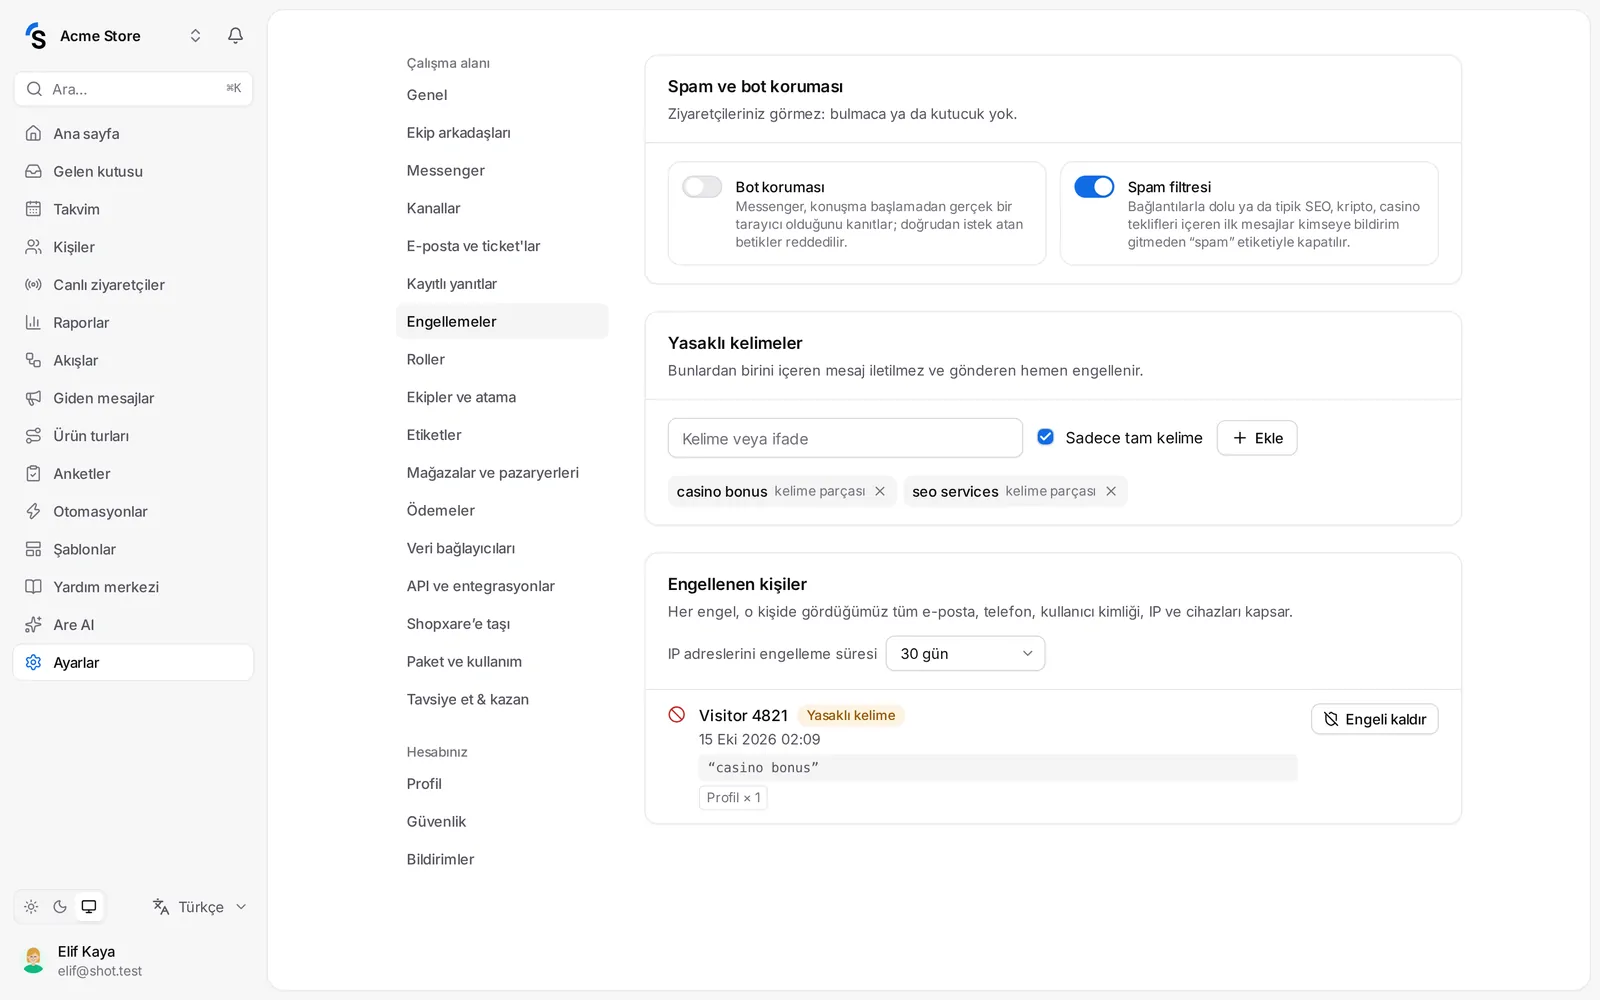This screenshot has width=1600, height=1000.
Task: Click the Raporlar chart icon
Action: coord(33,322)
